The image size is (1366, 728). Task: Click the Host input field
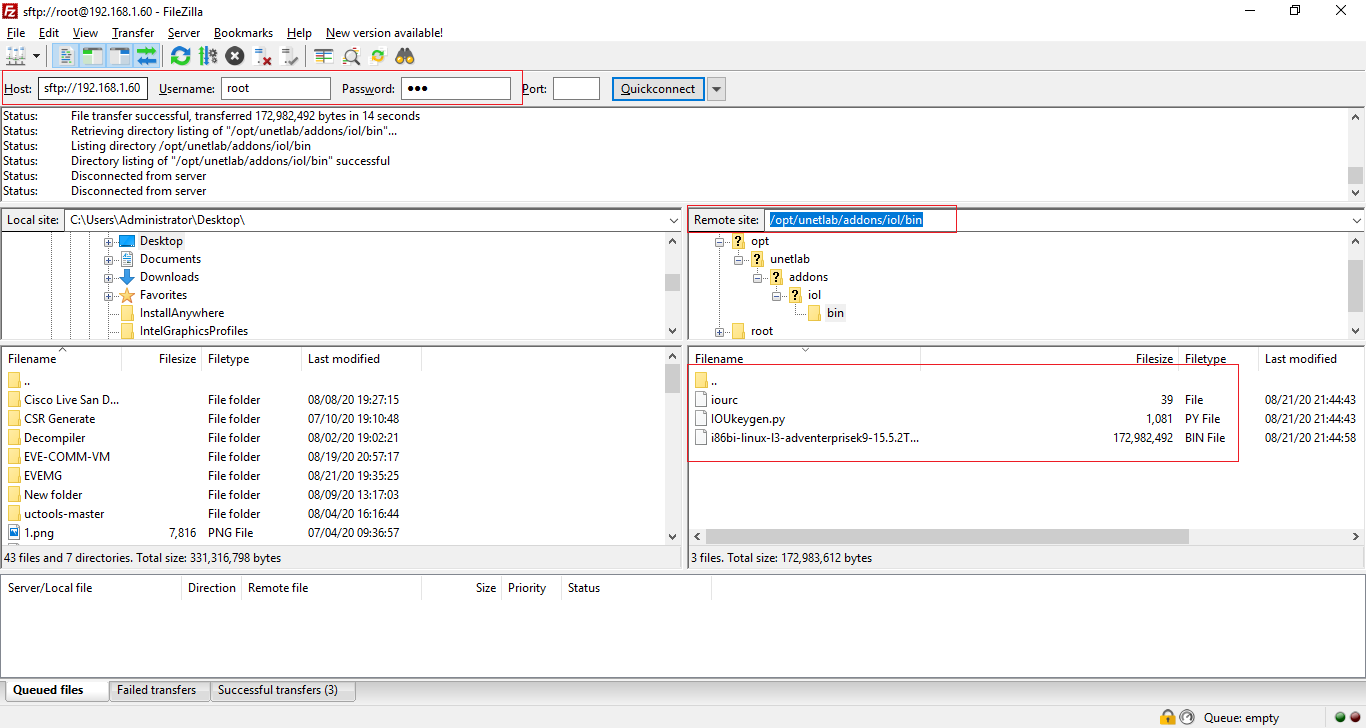coord(93,89)
